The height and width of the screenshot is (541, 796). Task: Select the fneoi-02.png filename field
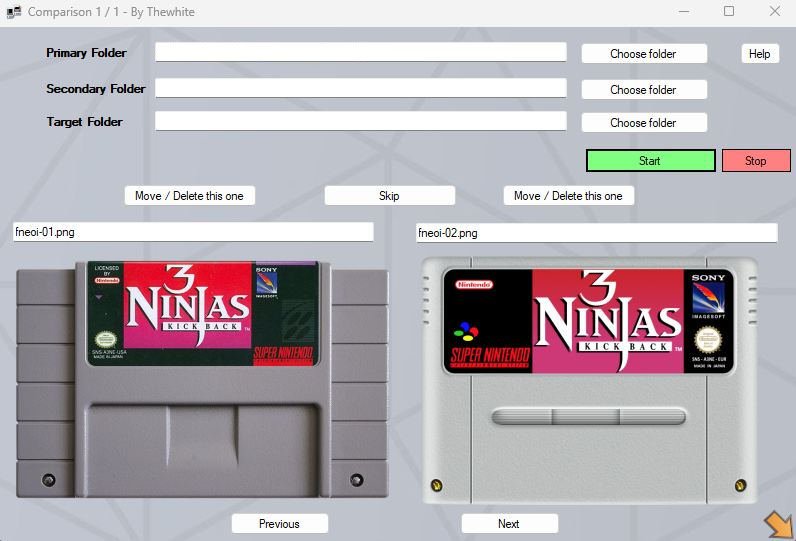pos(596,233)
